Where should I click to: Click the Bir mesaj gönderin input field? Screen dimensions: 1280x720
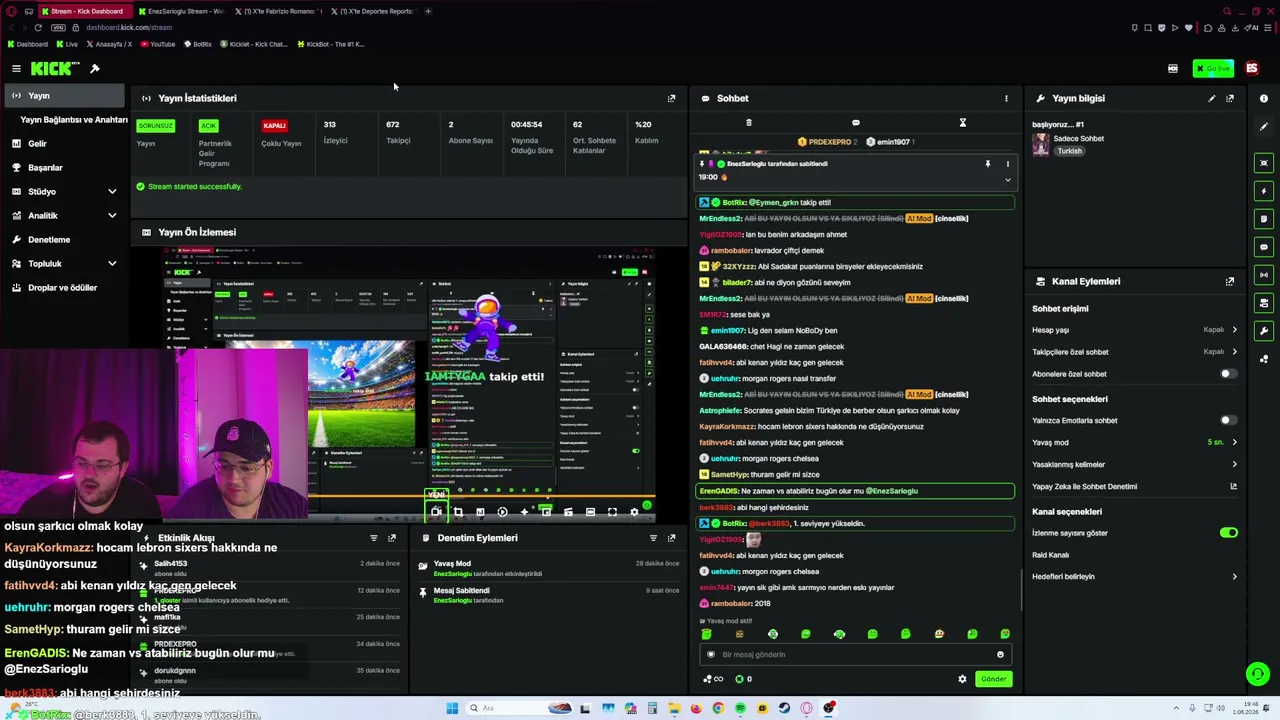(x=855, y=655)
